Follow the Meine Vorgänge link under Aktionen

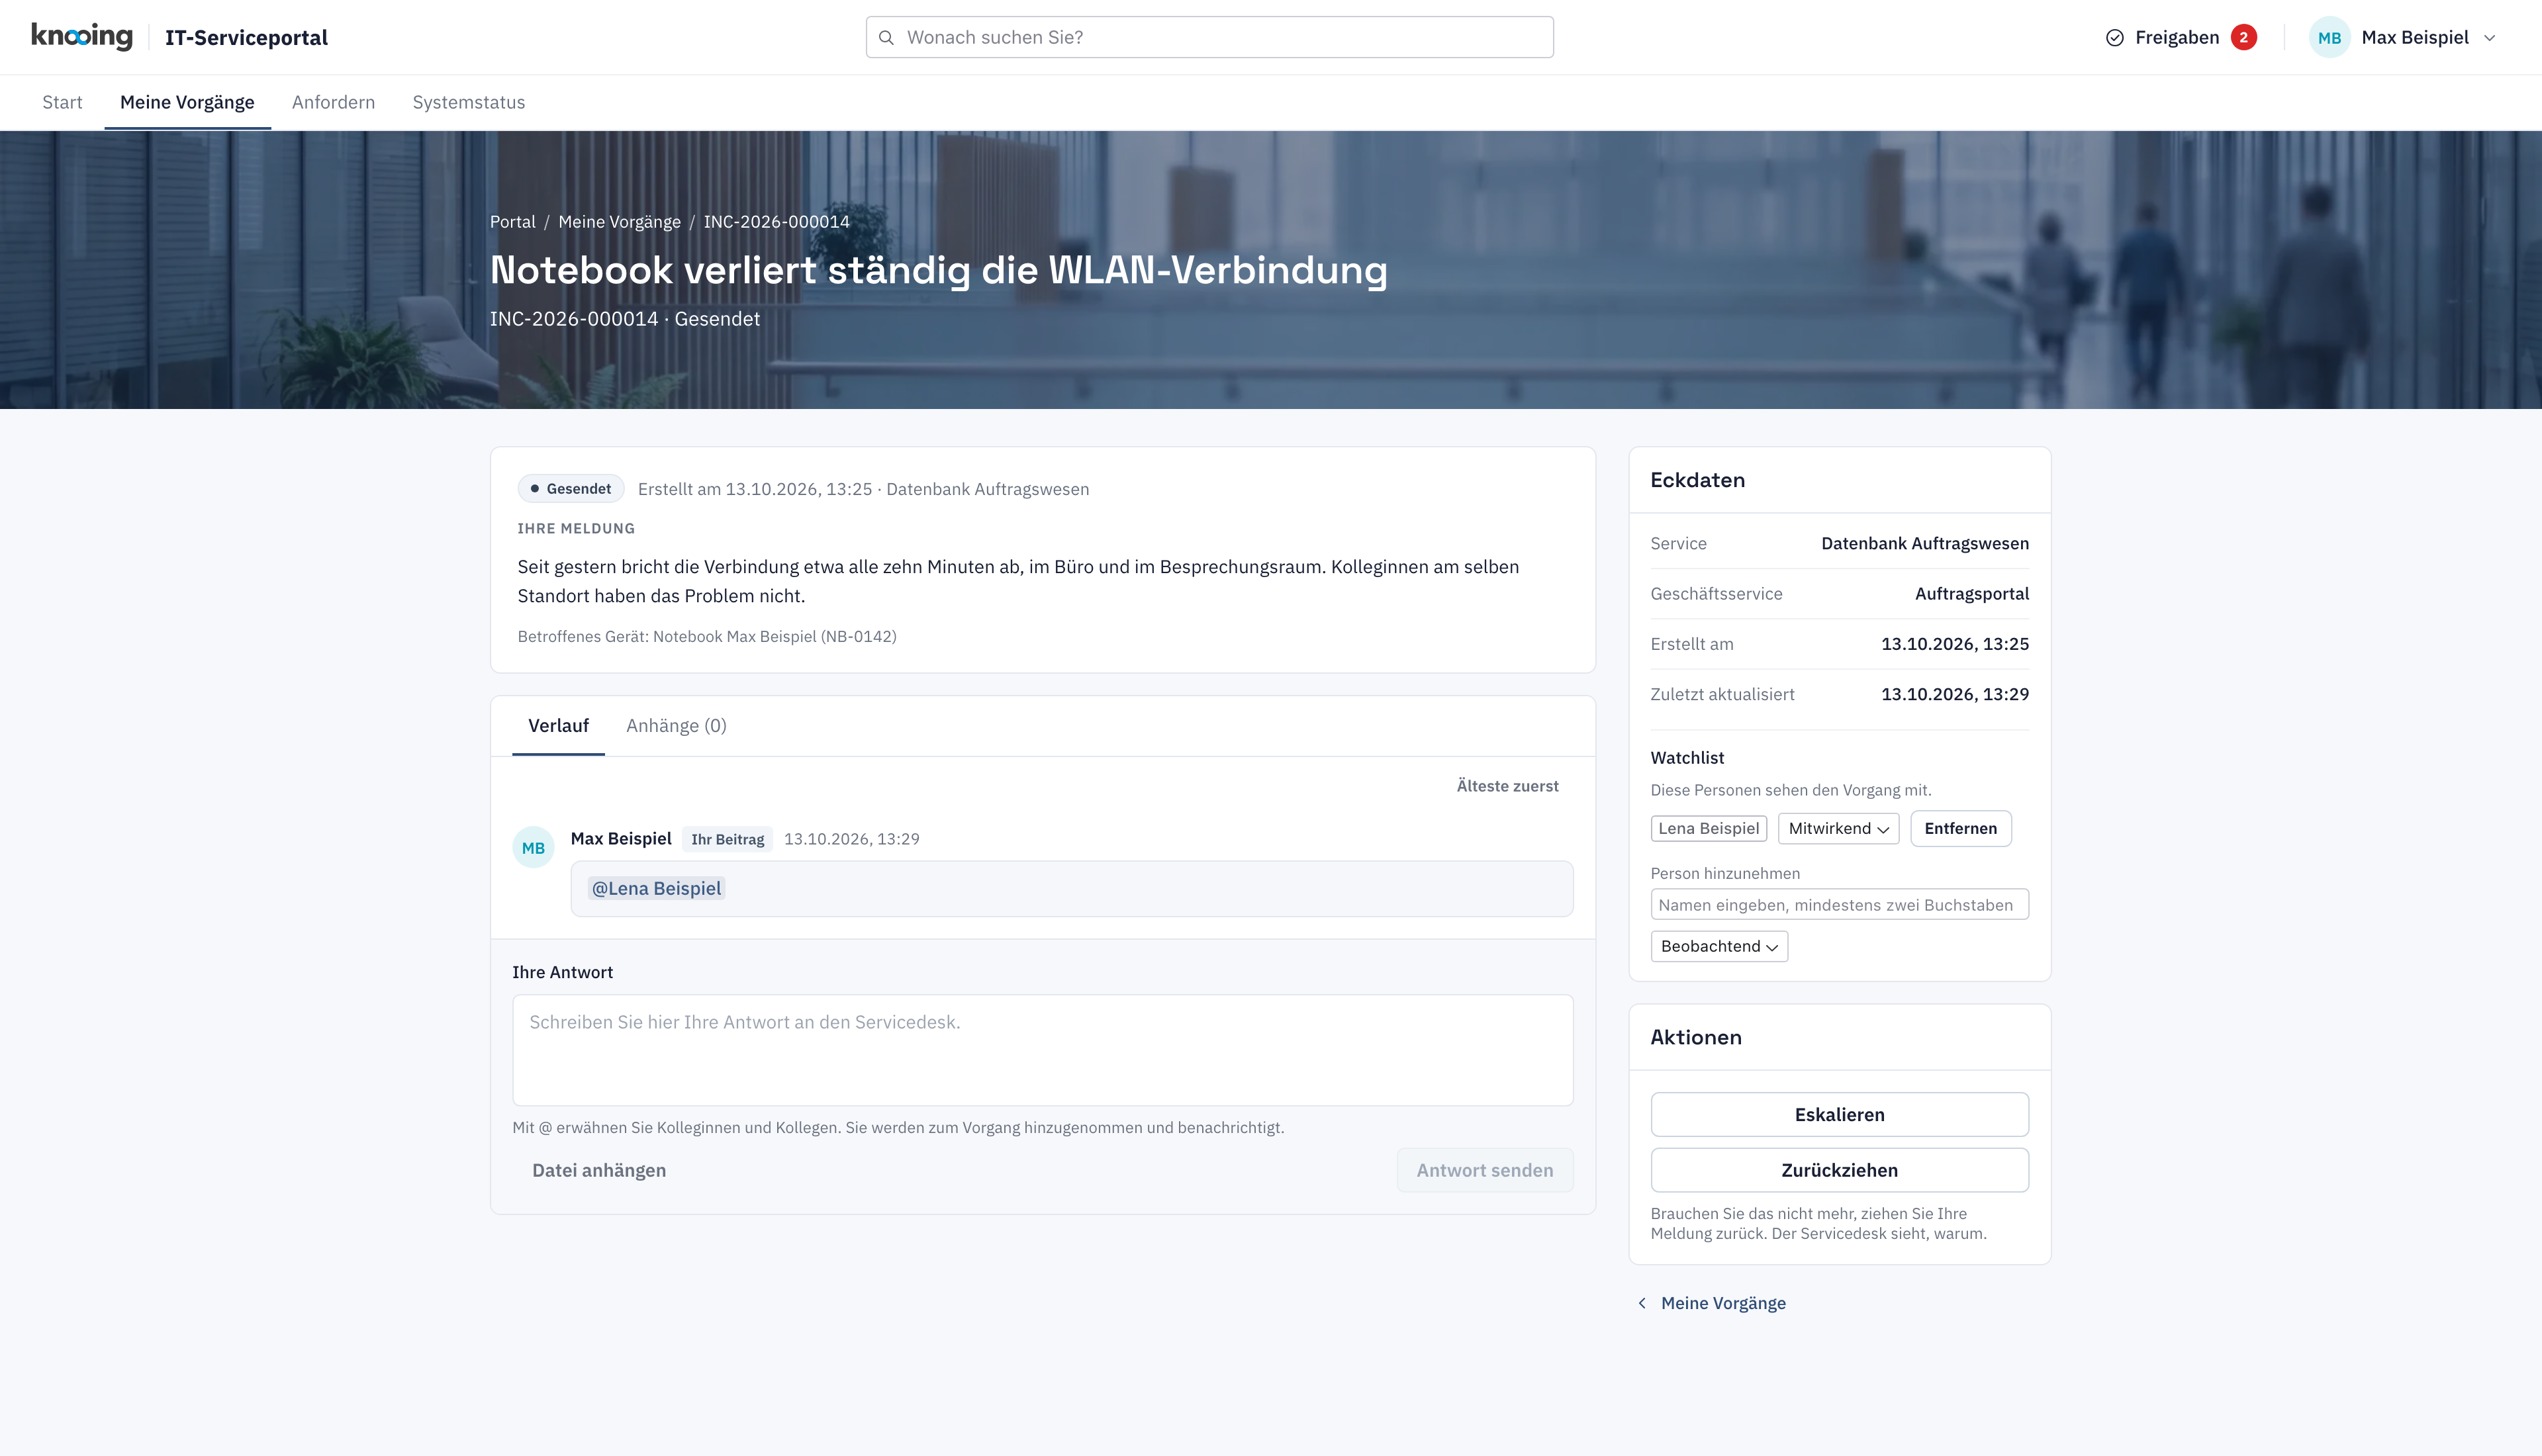(x=1722, y=1303)
